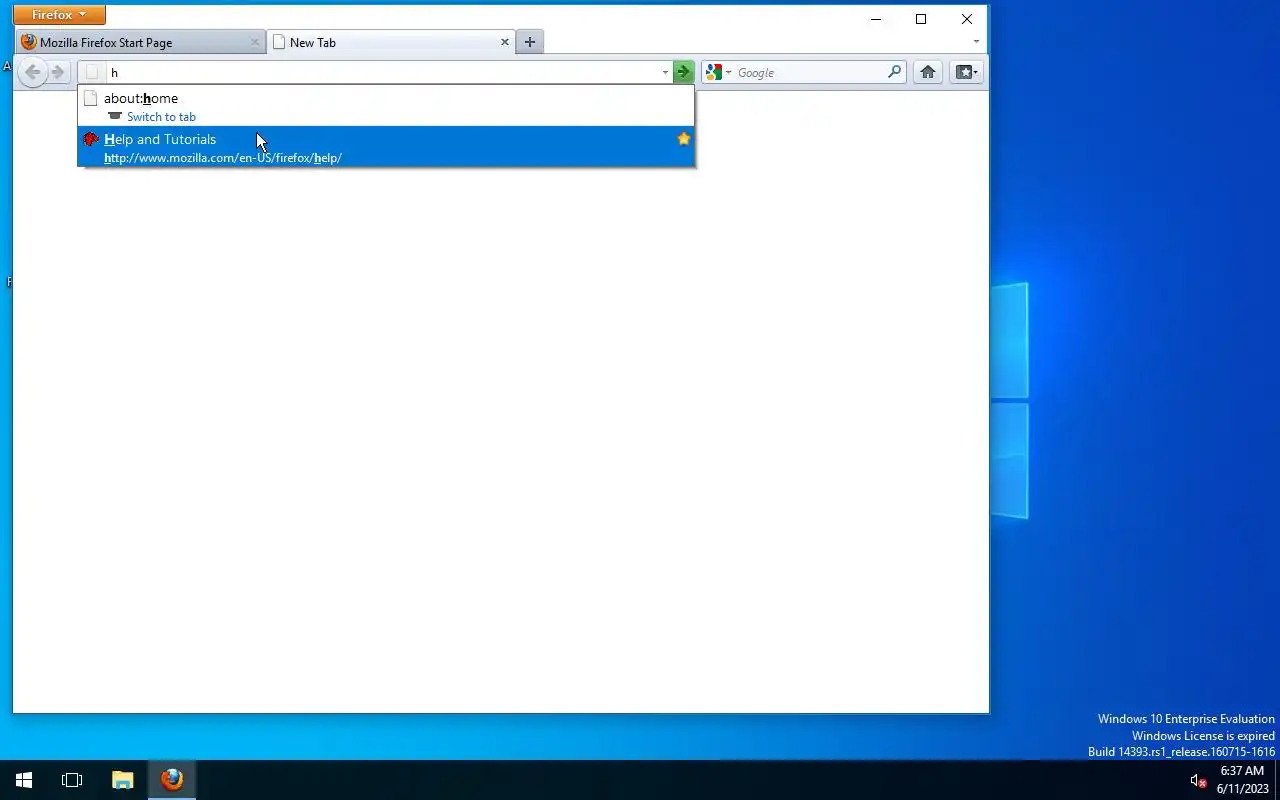Switch to the New Tab tab
Image resolution: width=1280 pixels, height=800 pixels.
[x=391, y=42]
